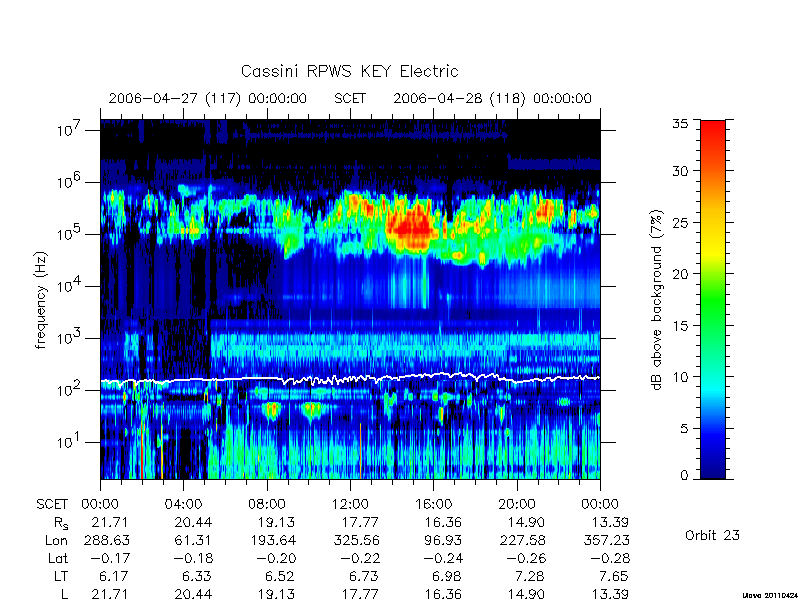This screenshot has height=600, width=800.
Task: Click the time axis tick '04:00'
Action: pyautogui.click(x=183, y=505)
